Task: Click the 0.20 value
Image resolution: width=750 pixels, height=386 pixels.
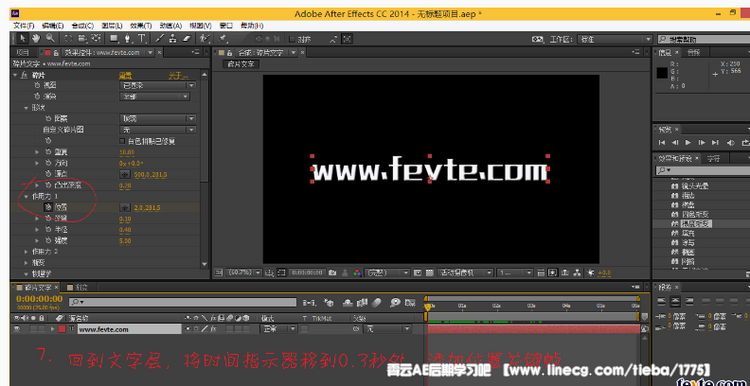Action: [125, 185]
